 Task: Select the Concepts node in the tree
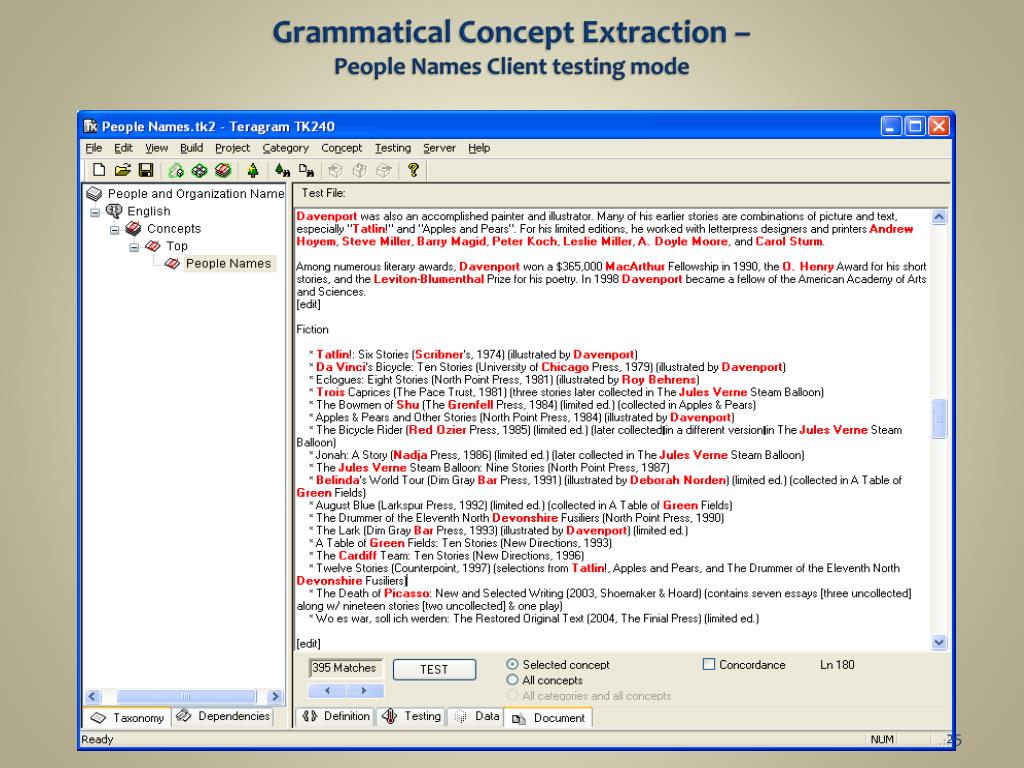174,229
